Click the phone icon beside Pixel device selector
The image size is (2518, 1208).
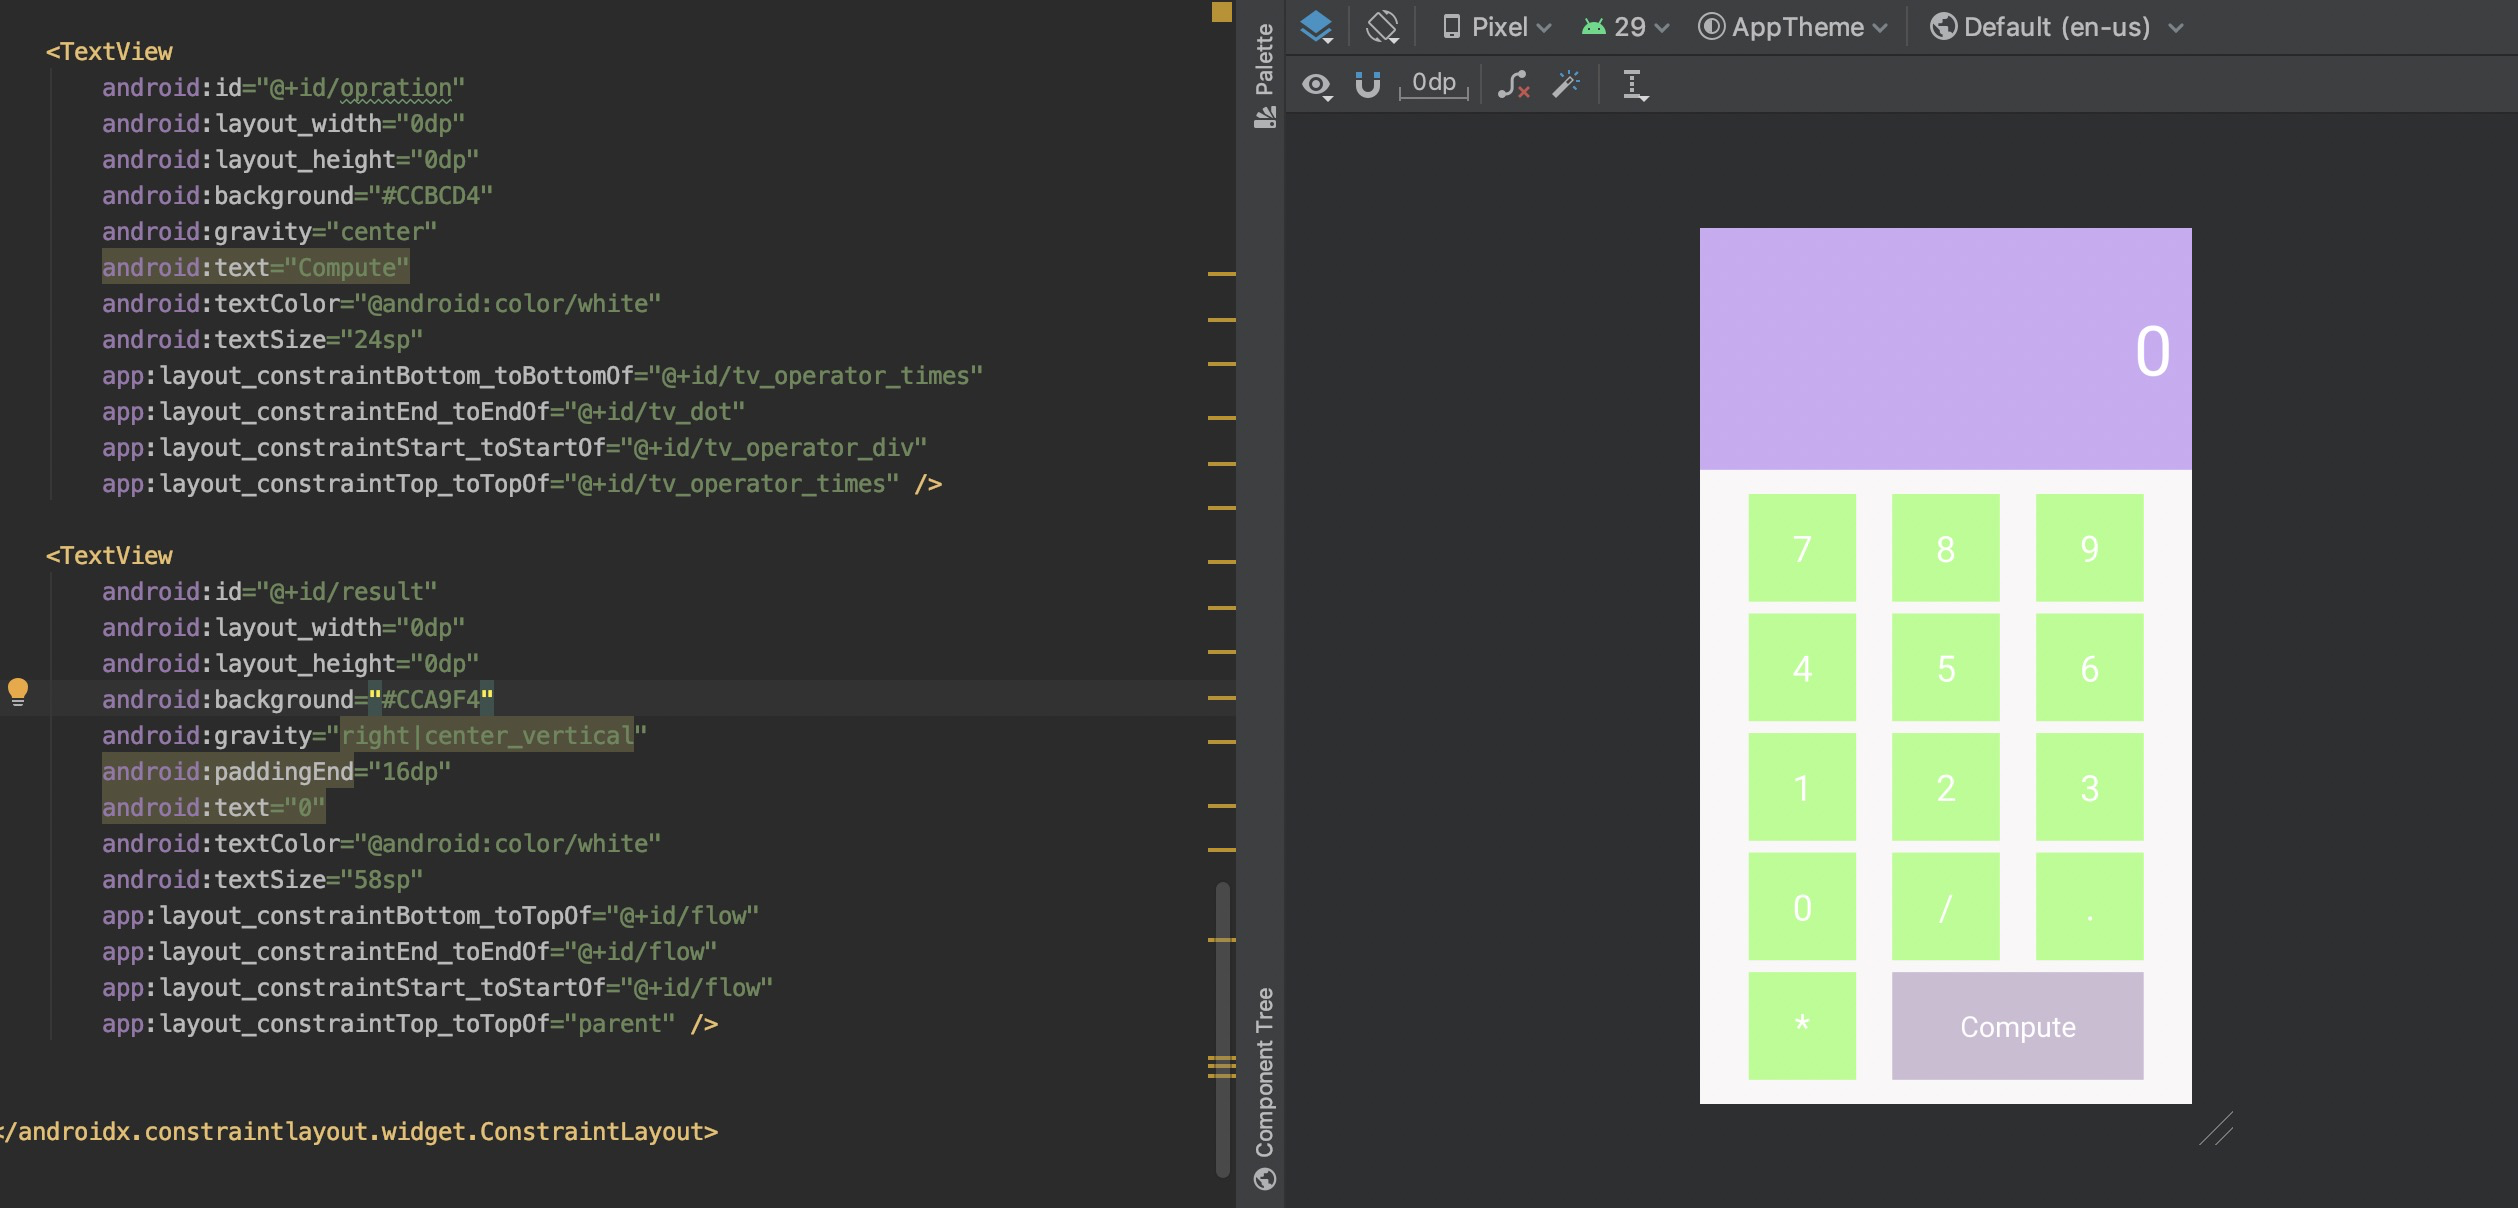click(x=1453, y=27)
